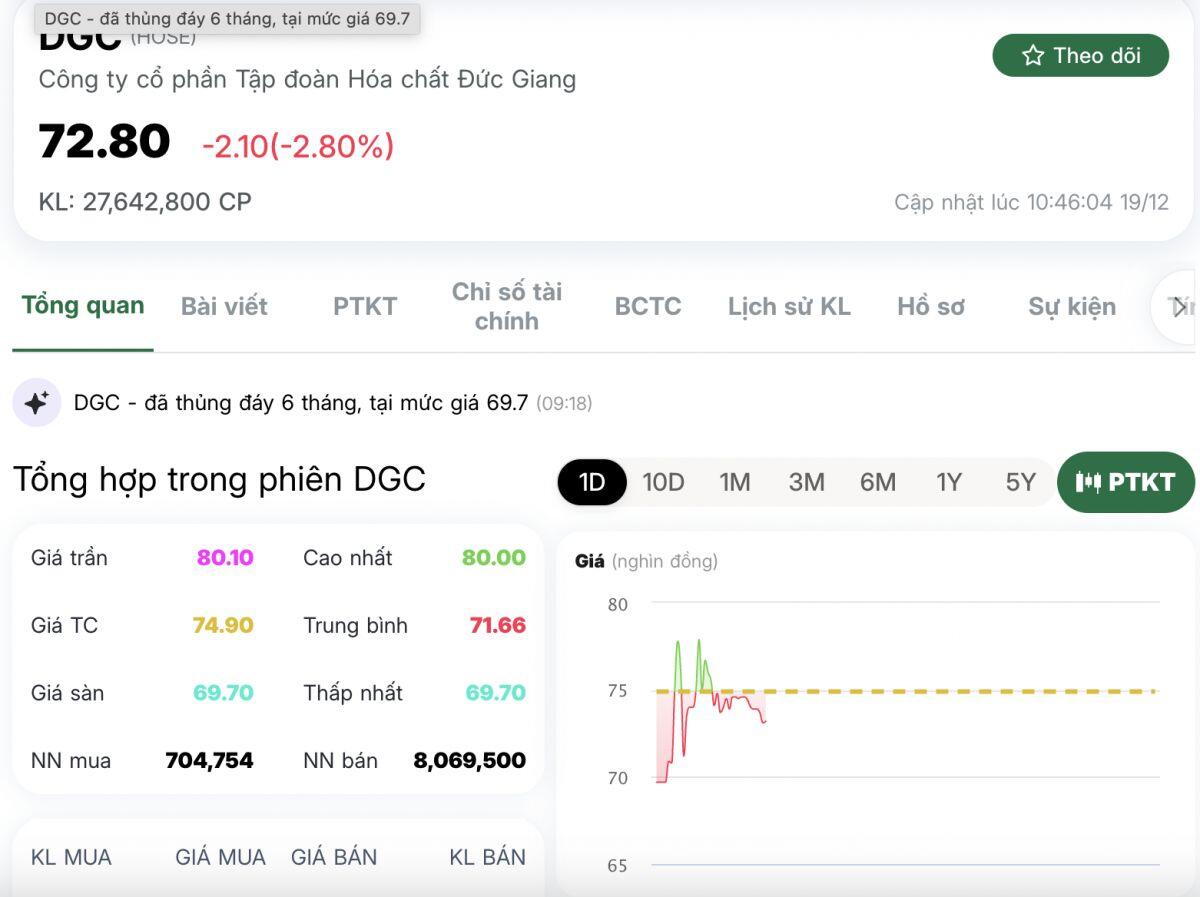Click the star Theo dõi follow button
This screenshot has height=897, width=1200.
(x=1080, y=55)
